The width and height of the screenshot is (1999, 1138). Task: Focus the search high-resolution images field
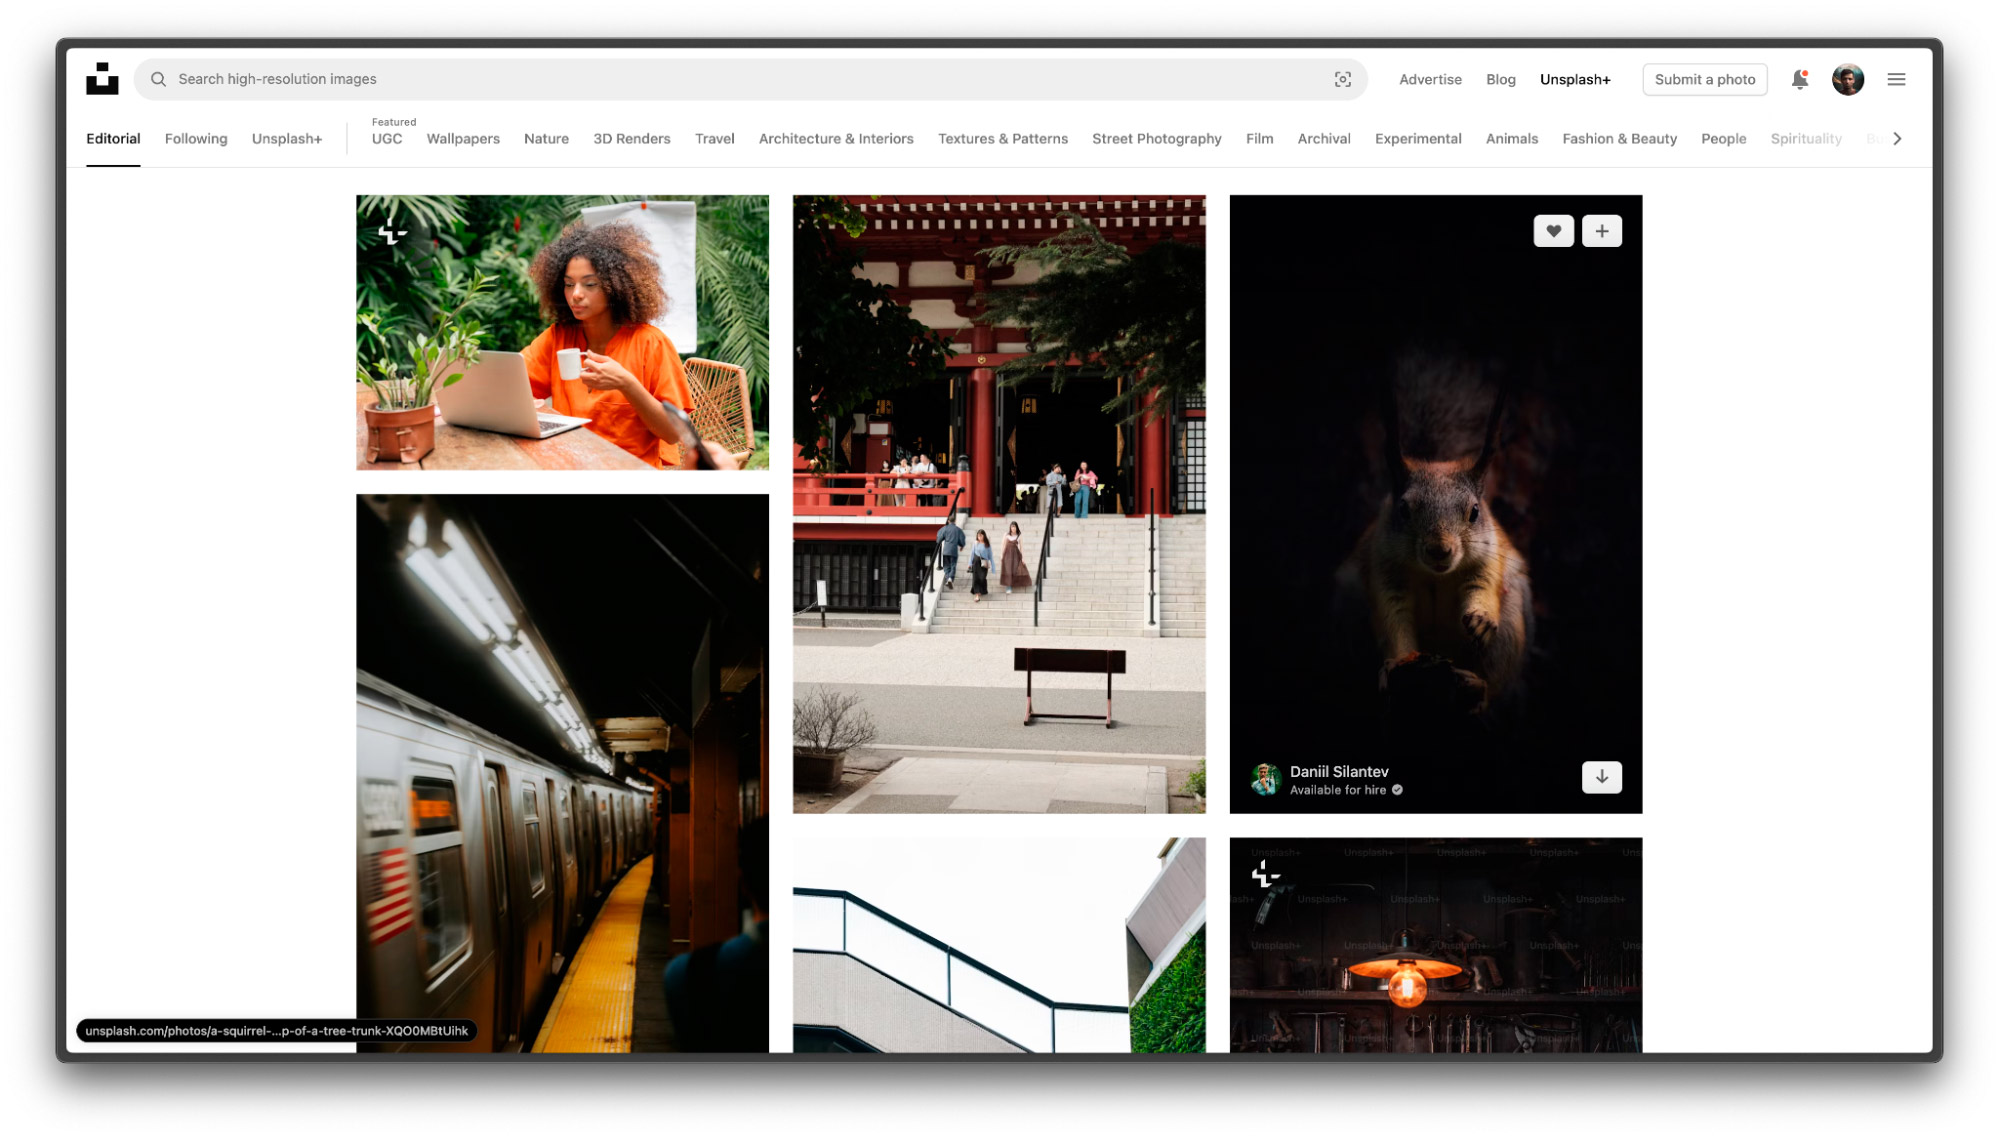coord(750,79)
